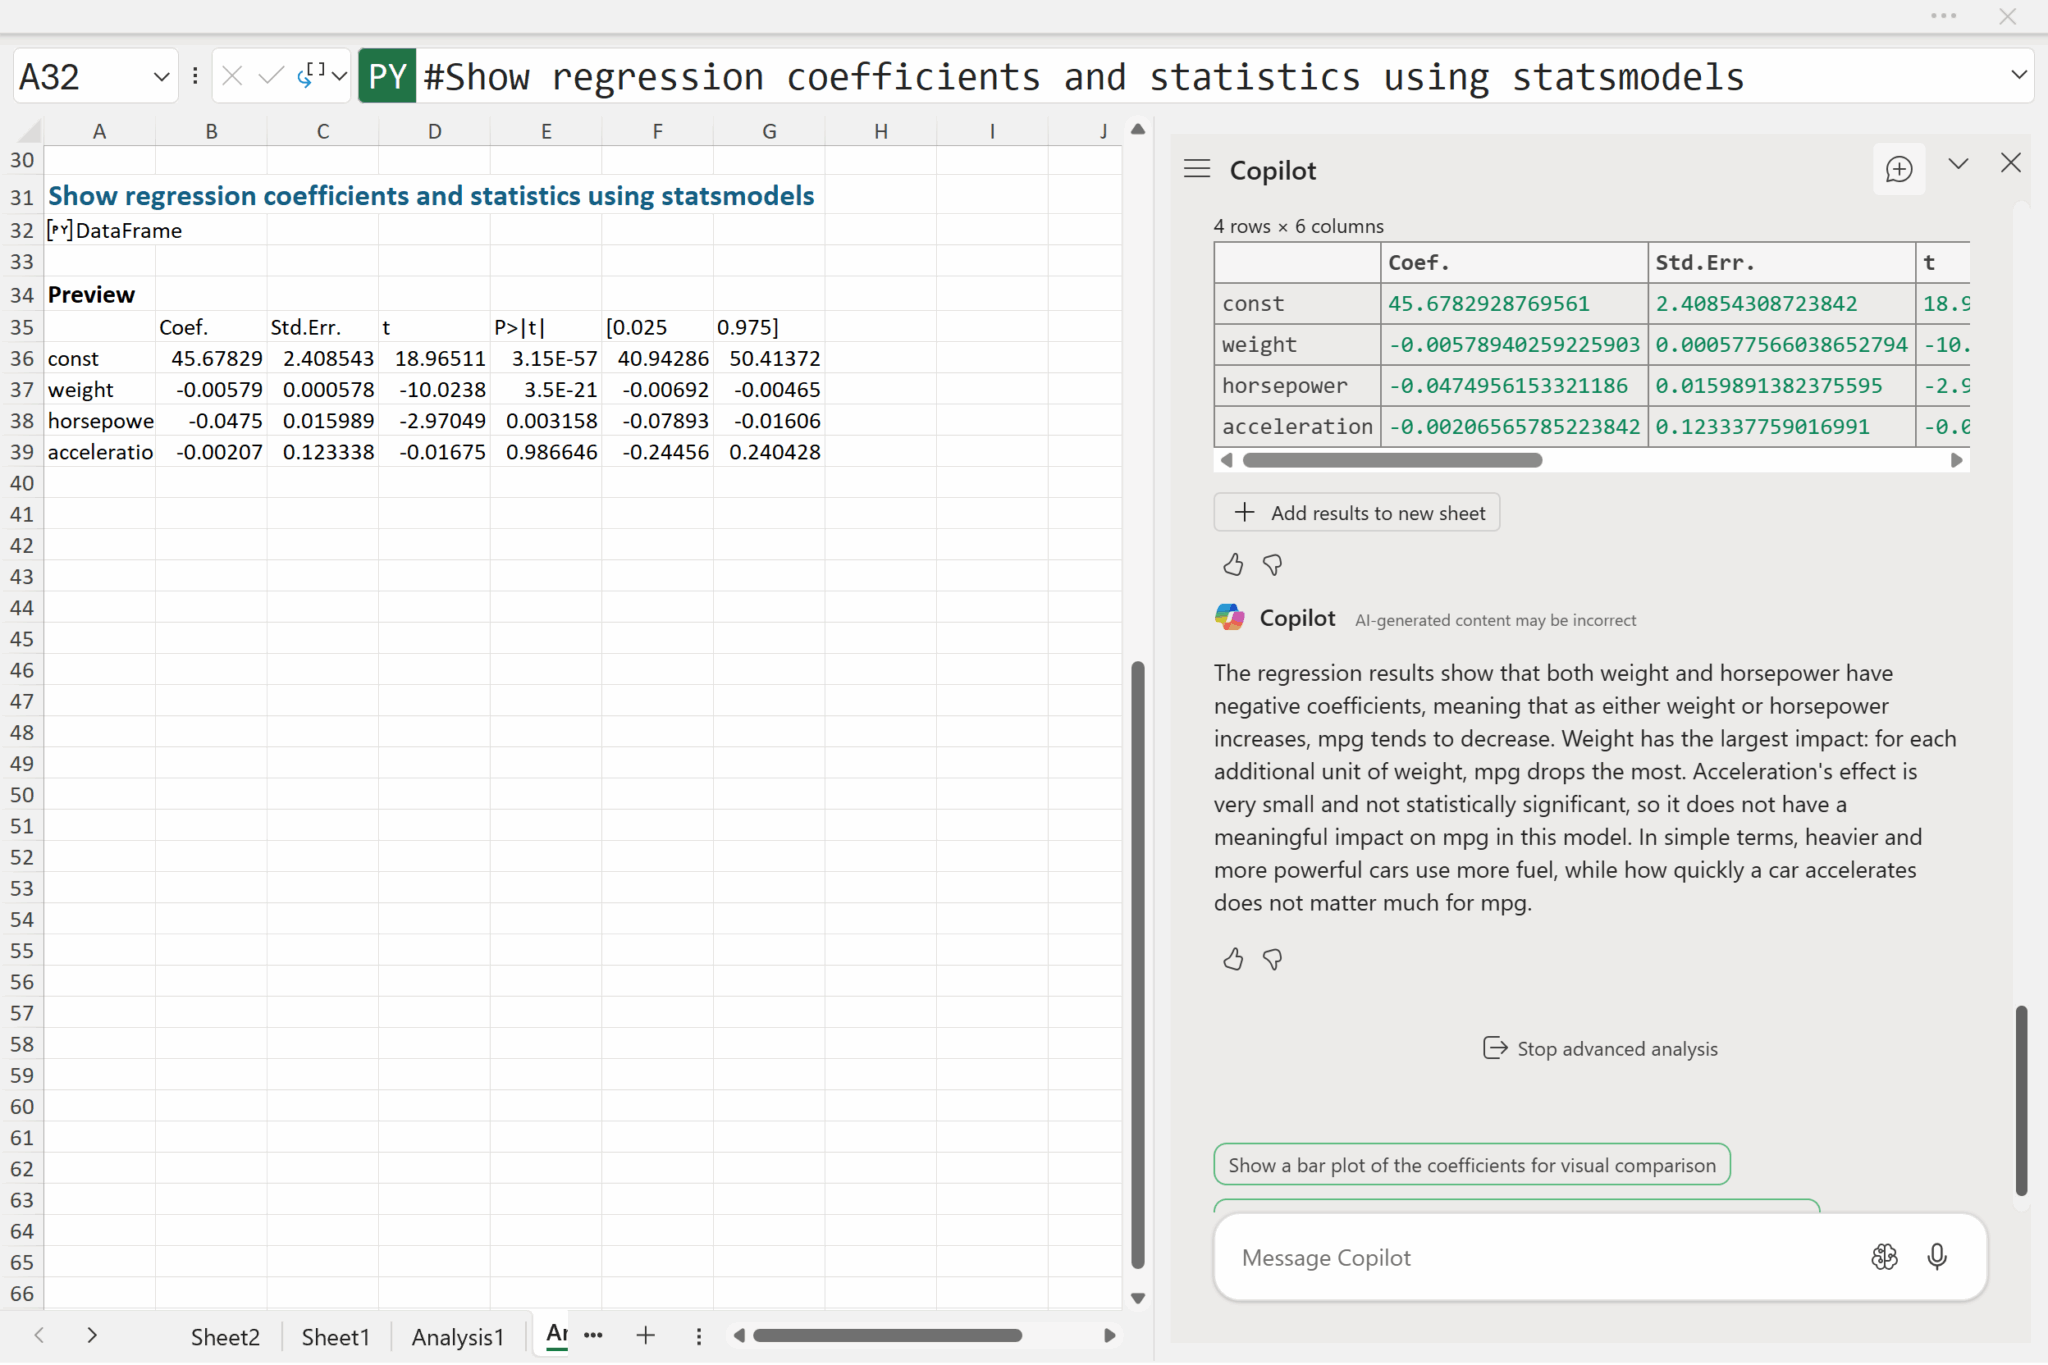
Task: Thumbs up the regression explanation response
Action: click(x=1232, y=959)
